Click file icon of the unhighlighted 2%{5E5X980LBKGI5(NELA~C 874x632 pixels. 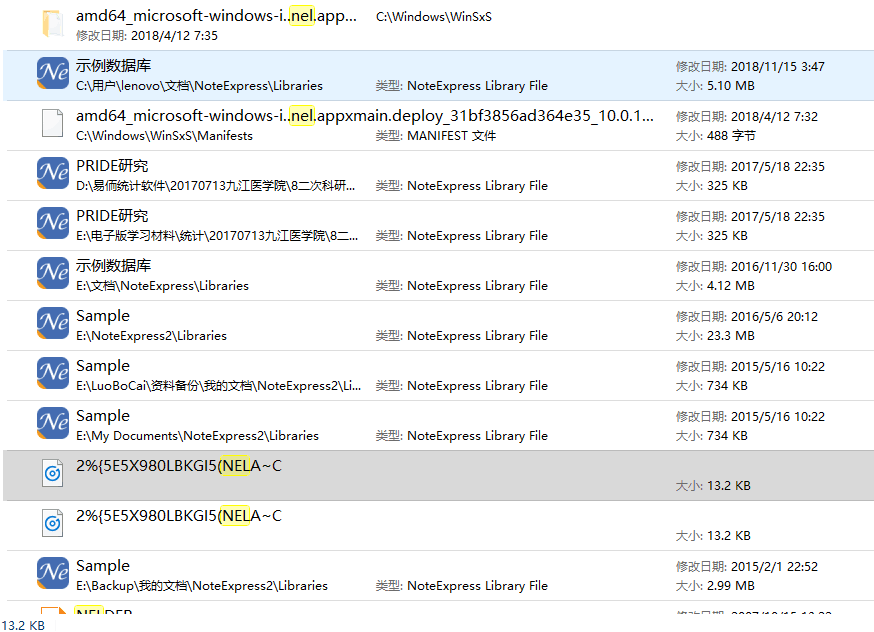pyautogui.click(x=53, y=523)
